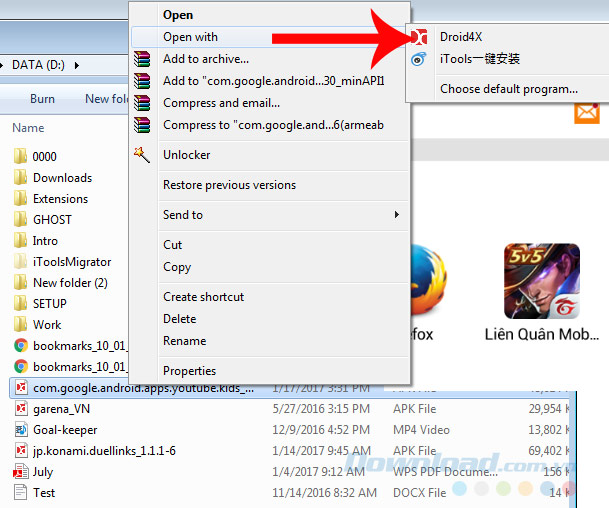Select the Intro folder name
The image size is (609, 508).
[x=45, y=241]
